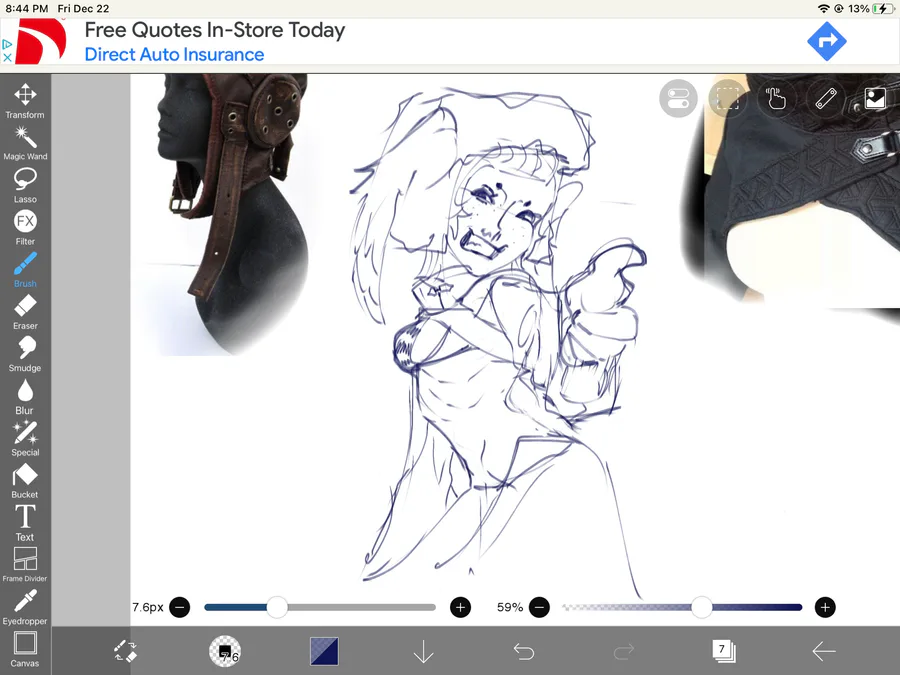The image size is (900, 675).
Task: Decrease brush size with minus button
Action: (x=180, y=607)
